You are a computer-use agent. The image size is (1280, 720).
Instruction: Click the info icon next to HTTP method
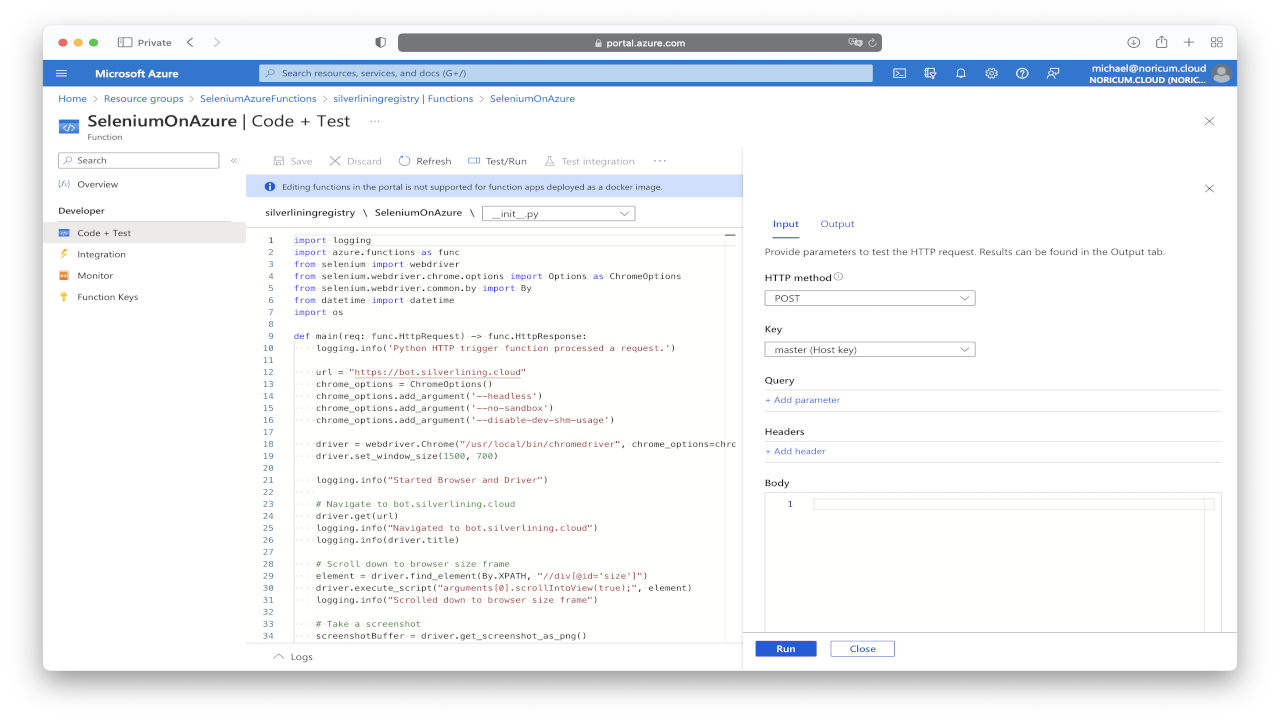coord(839,277)
